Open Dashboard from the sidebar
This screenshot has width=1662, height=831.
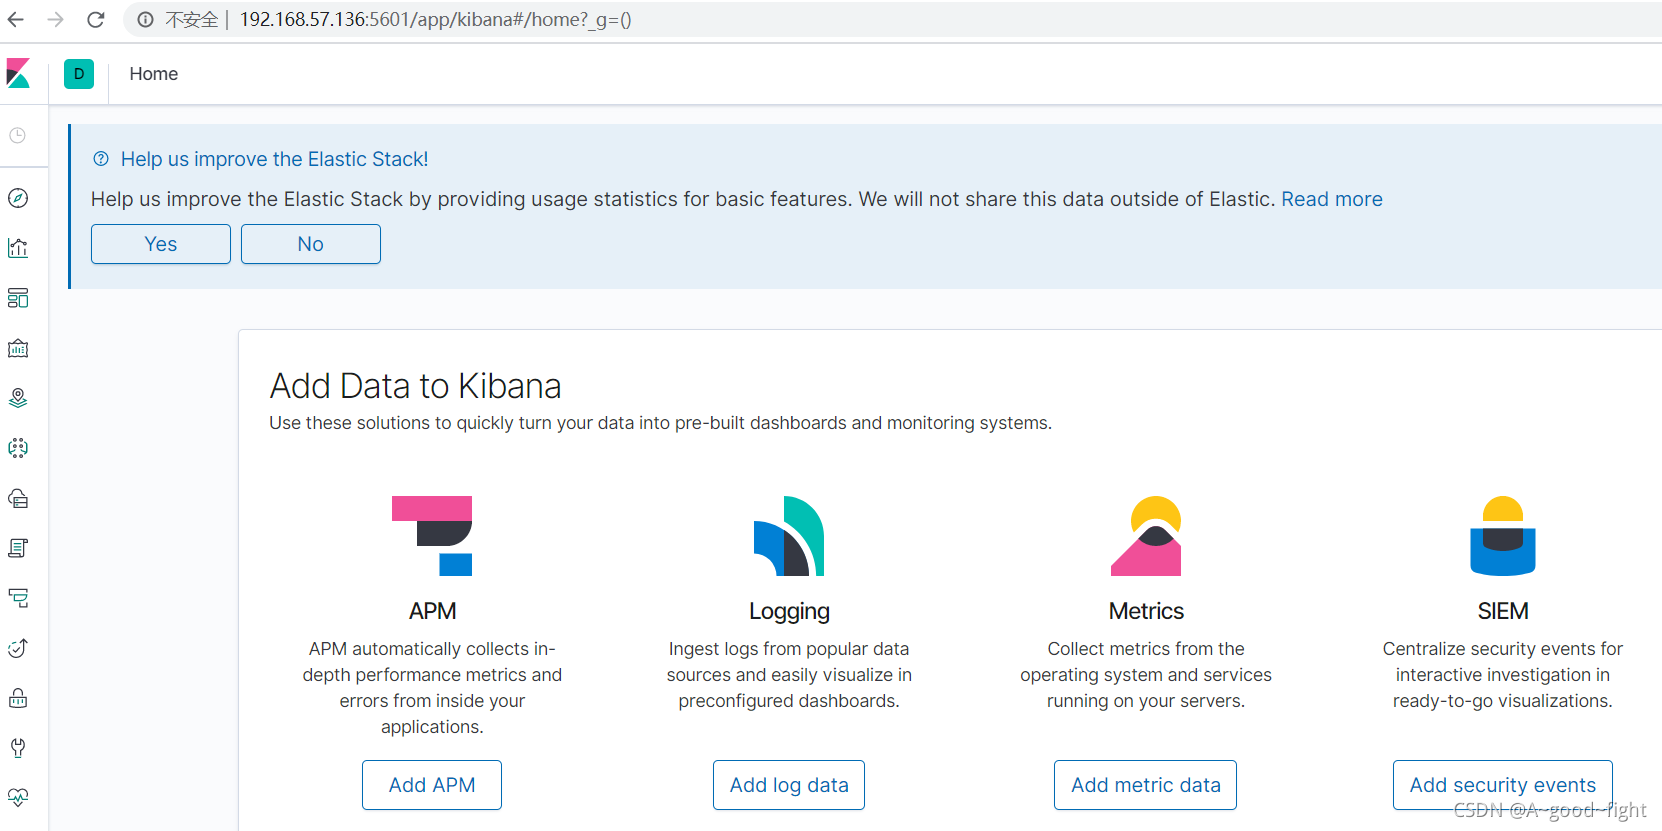tap(18, 298)
